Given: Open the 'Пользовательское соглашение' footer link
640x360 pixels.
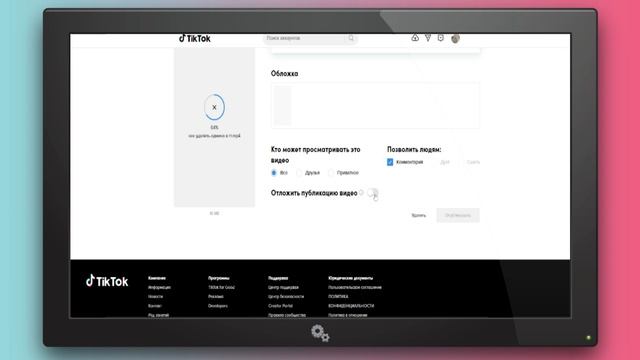Looking at the screenshot, I should pyautogui.click(x=355, y=287).
